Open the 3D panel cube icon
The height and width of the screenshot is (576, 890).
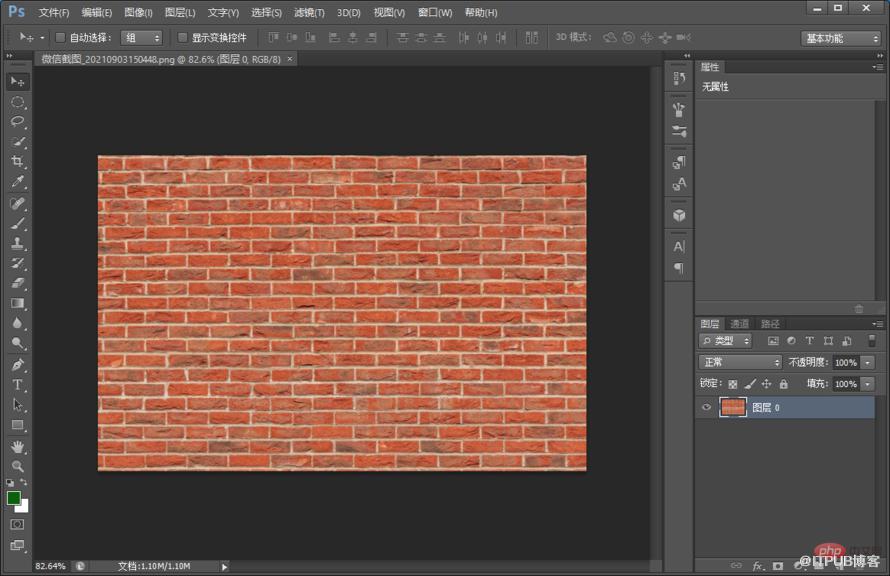[x=679, y=216]
